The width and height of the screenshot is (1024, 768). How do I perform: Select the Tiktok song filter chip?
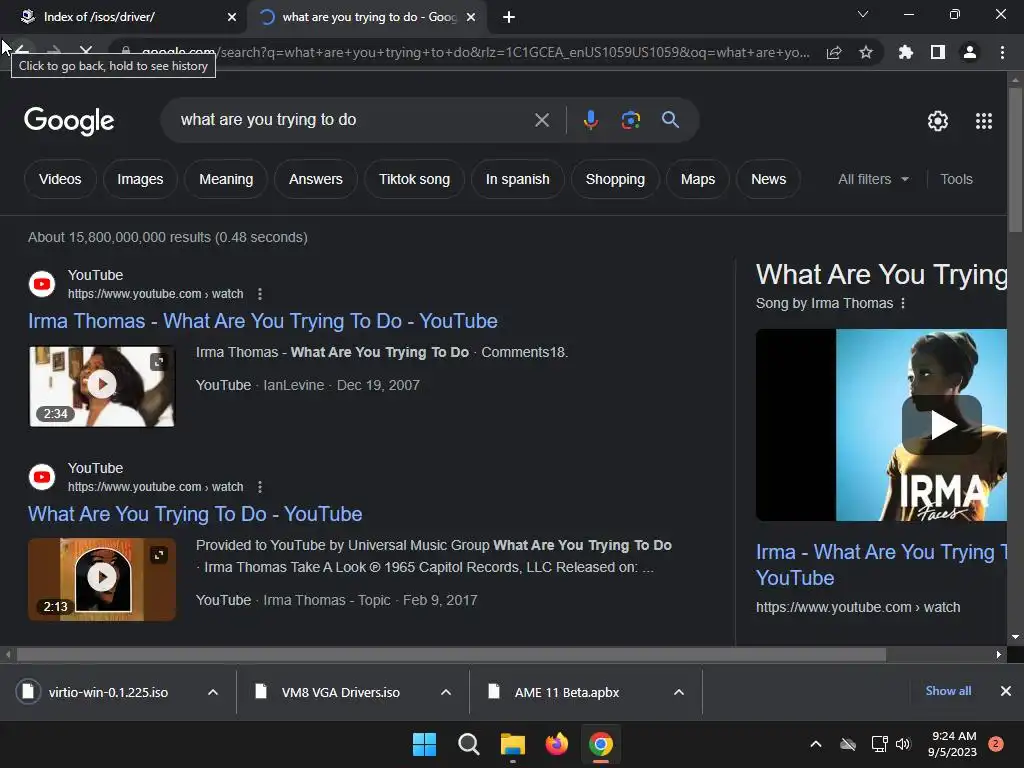(414, 179)
